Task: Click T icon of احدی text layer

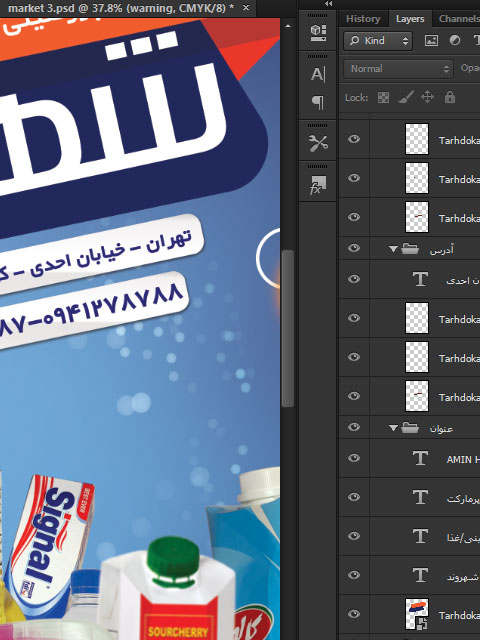Action: (420, 279)
